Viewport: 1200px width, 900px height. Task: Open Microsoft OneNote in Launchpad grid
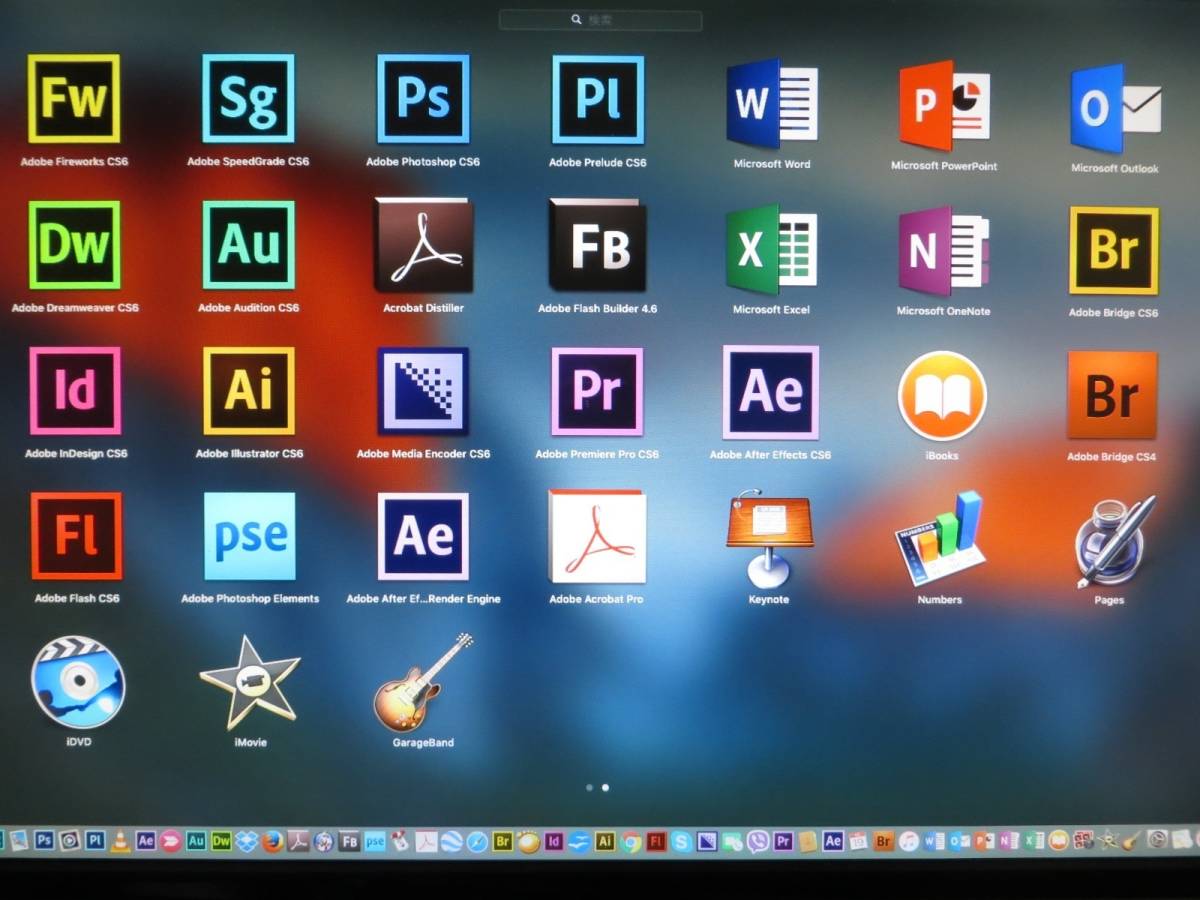[943, 251]
